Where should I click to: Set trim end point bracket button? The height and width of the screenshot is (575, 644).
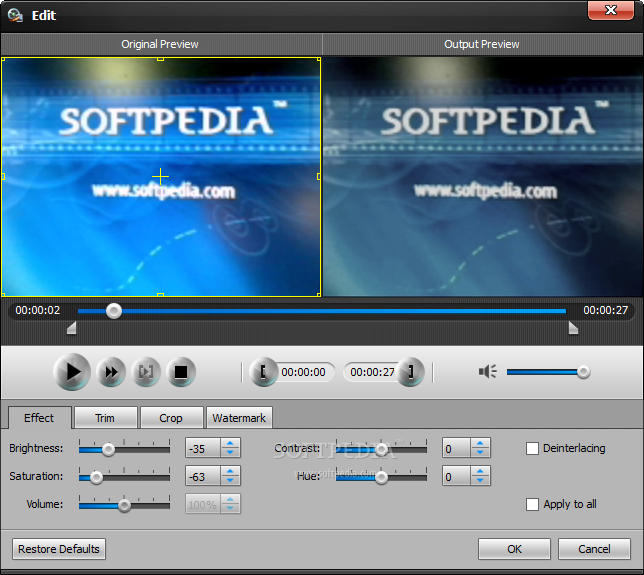point(410,372)
